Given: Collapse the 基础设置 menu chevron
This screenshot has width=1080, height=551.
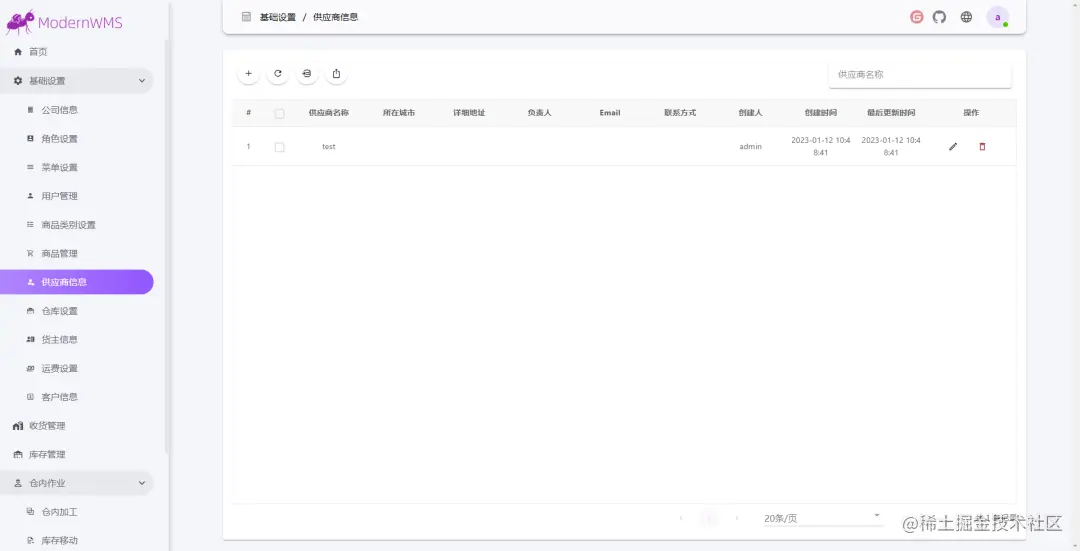Looking at the screenshot, I should coord(142,81).
